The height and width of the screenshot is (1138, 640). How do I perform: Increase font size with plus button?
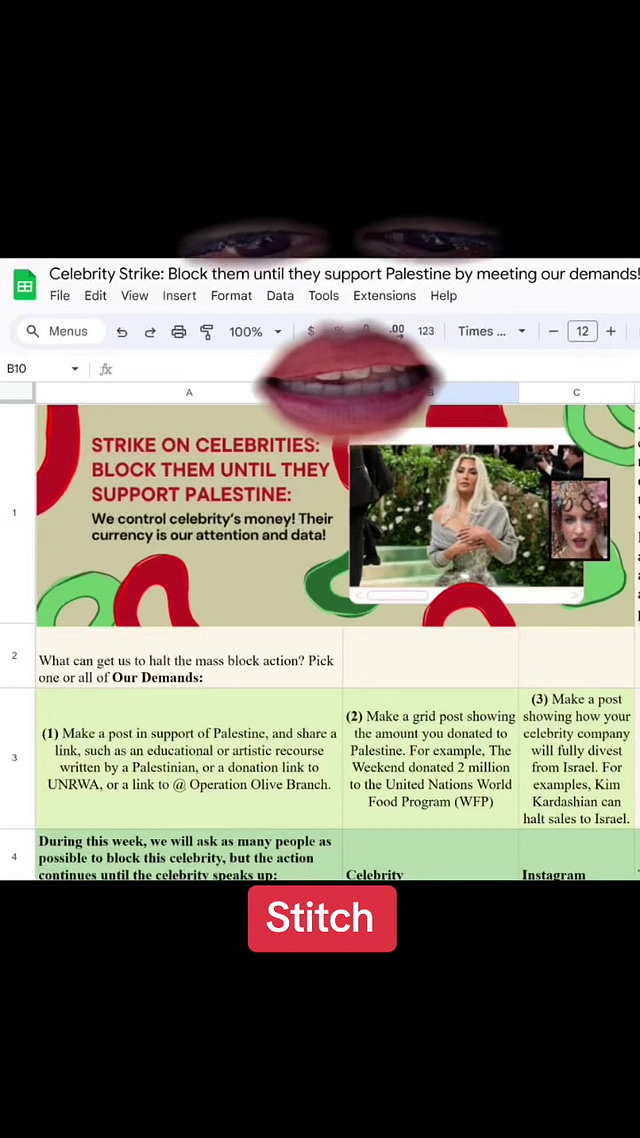(x=611, y=331)
